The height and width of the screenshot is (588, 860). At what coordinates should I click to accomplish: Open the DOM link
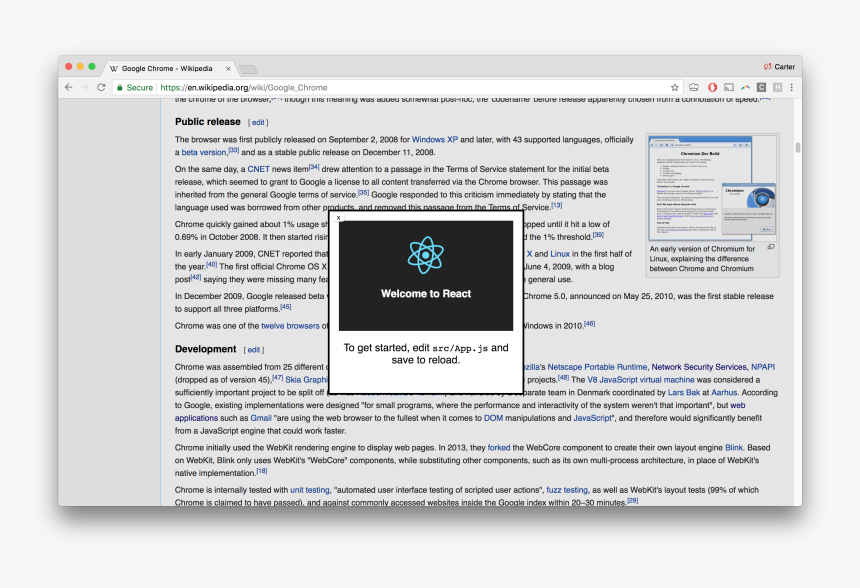493,418
